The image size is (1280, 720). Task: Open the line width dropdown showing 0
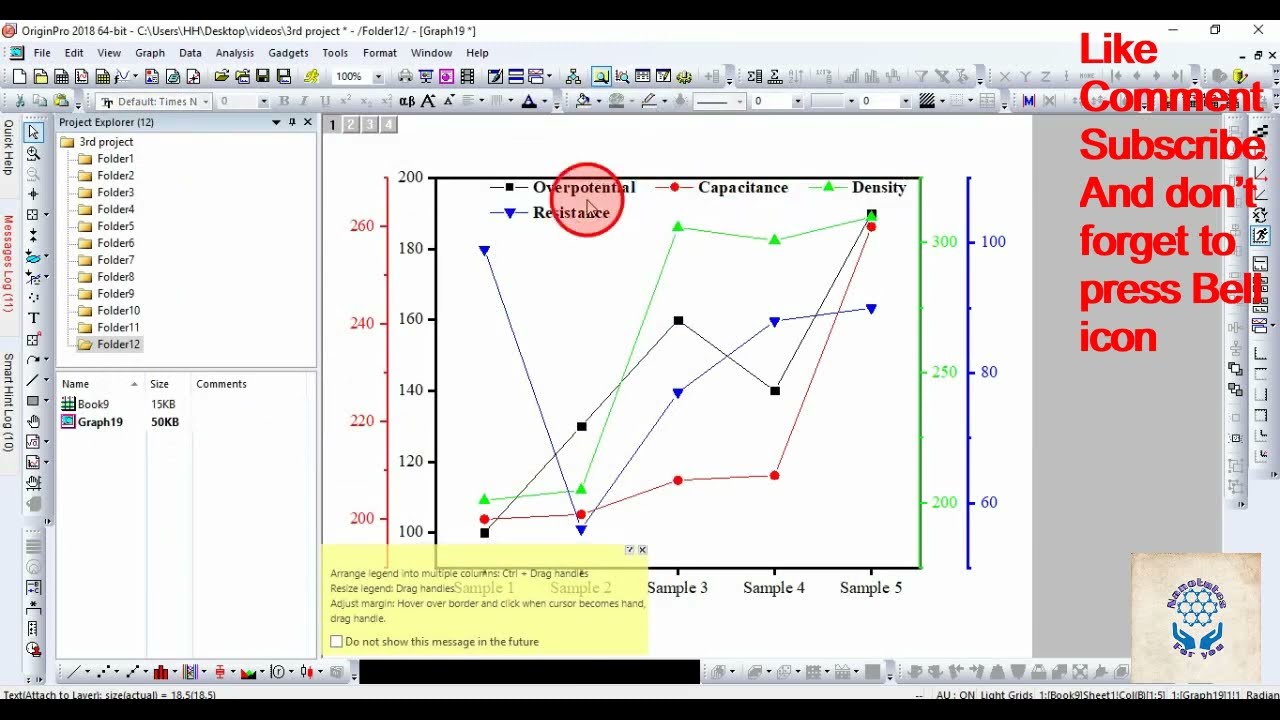coord(797,101)
